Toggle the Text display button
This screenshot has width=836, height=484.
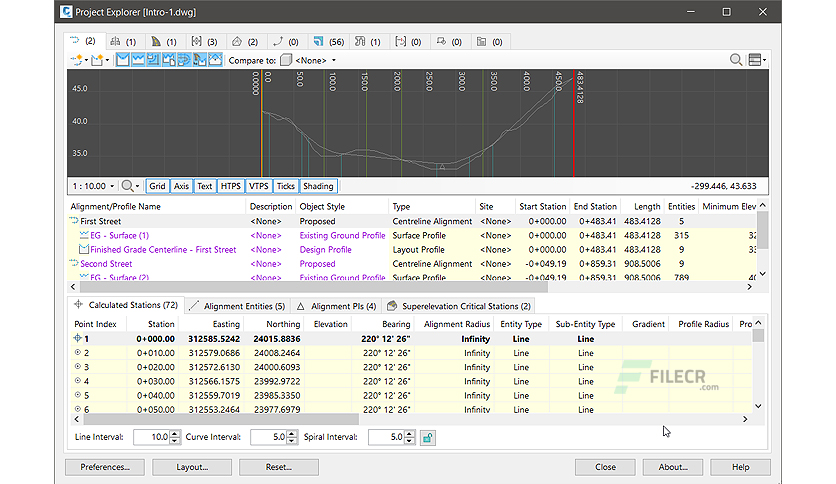[205, 186]
